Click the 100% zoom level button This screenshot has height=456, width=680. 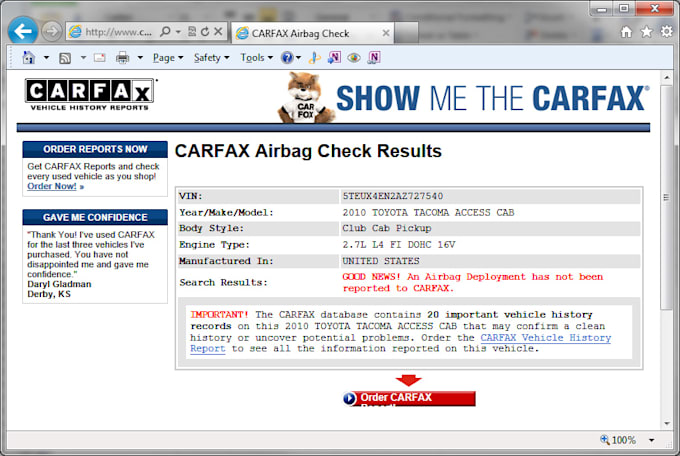click(x=618, y=440)
